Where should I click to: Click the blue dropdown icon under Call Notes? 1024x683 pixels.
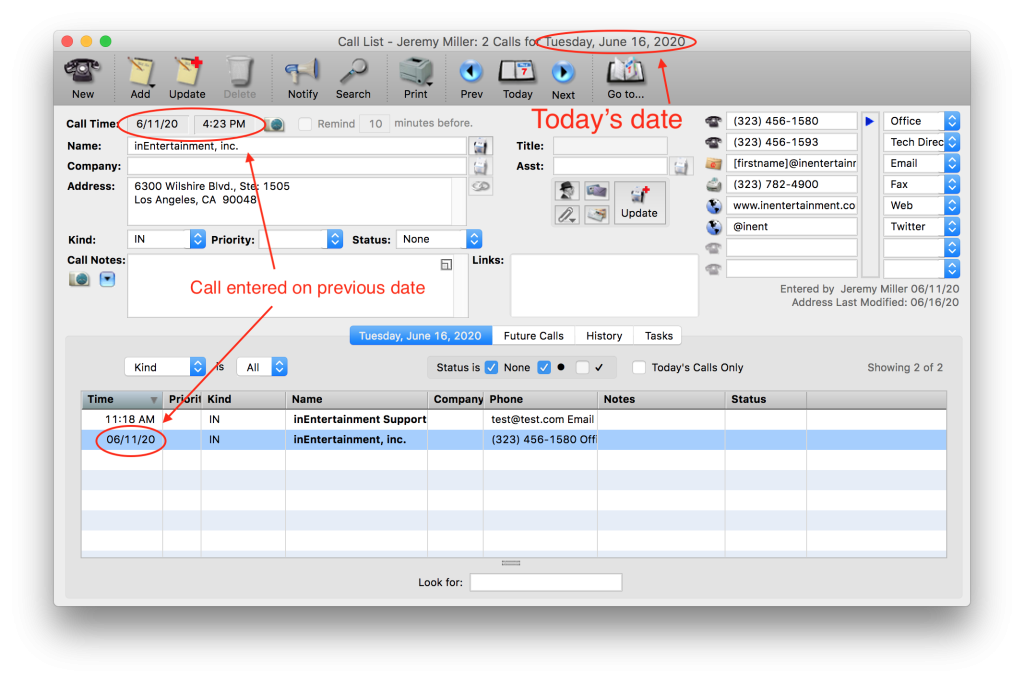[107, 279]
